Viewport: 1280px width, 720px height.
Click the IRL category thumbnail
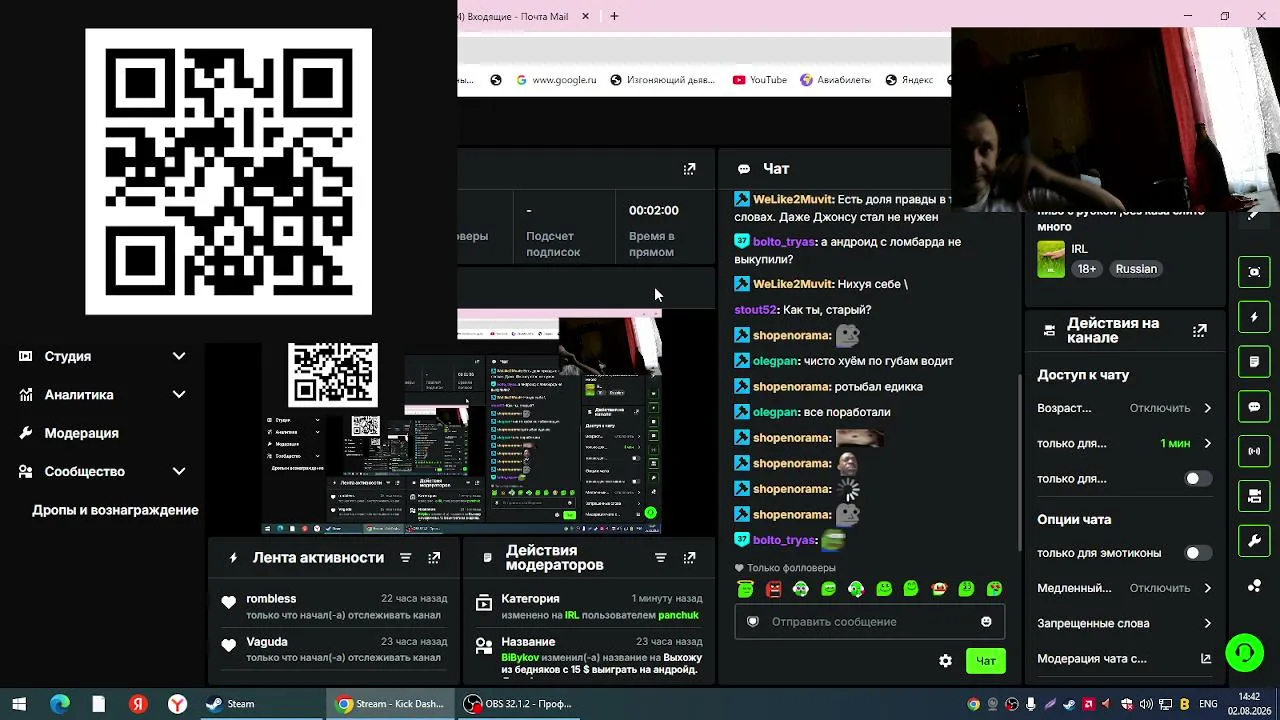[x=1051, y=259]
